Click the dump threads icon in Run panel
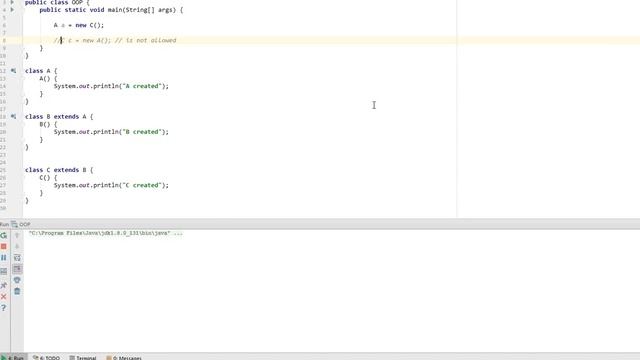The height and width of the screenshot is (360, 640). (x=4, y=271)
